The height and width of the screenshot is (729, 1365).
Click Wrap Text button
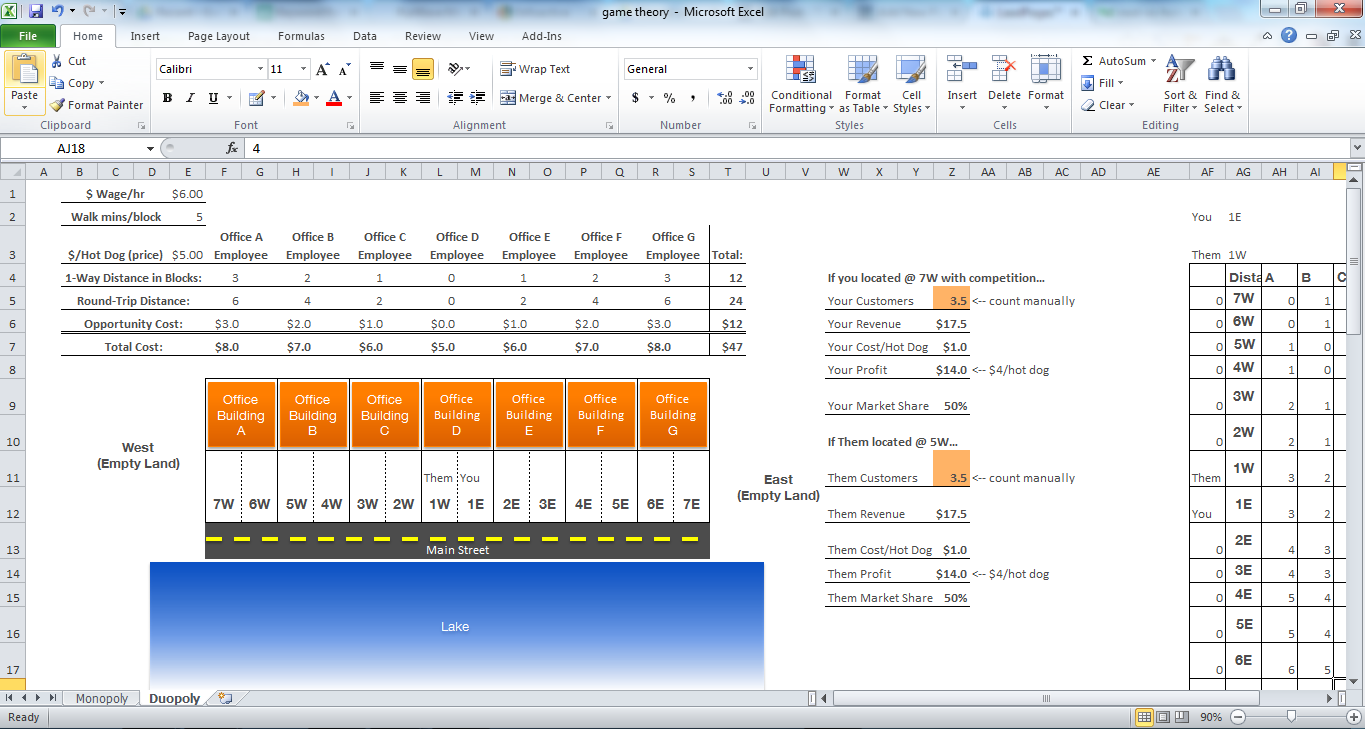[536, 69]
